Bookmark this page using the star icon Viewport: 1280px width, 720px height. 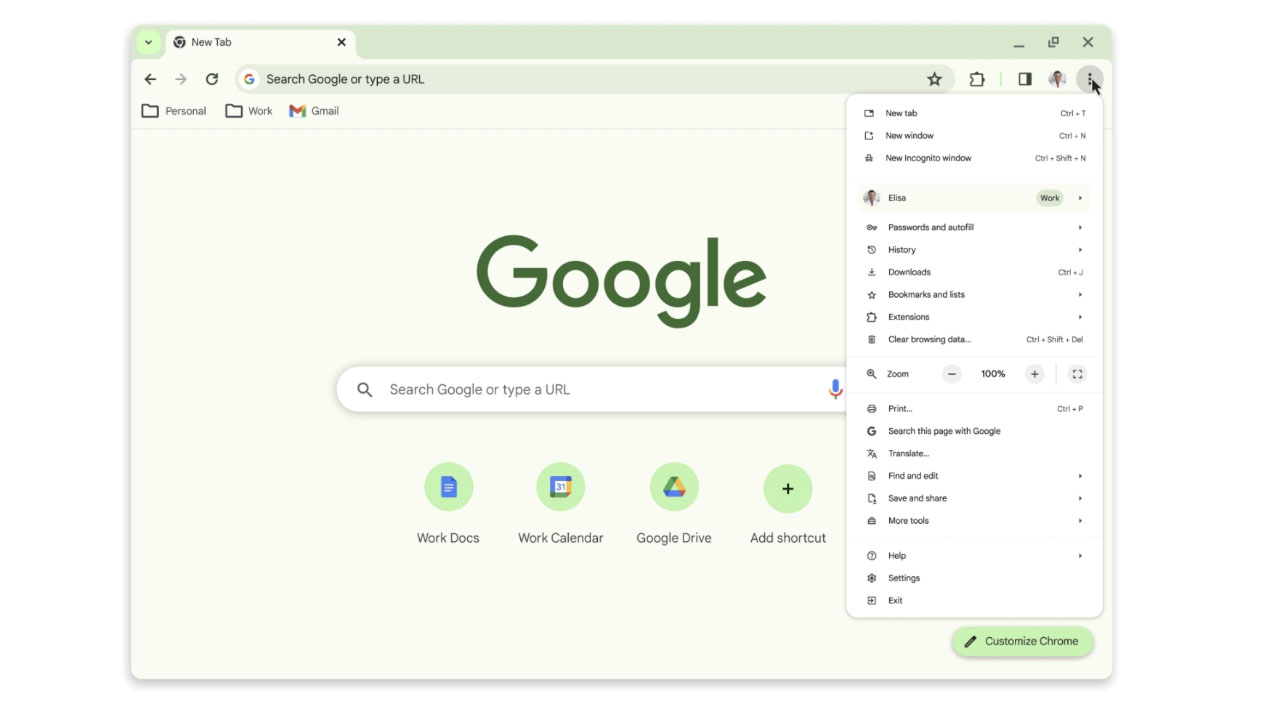tap(934, 79)
